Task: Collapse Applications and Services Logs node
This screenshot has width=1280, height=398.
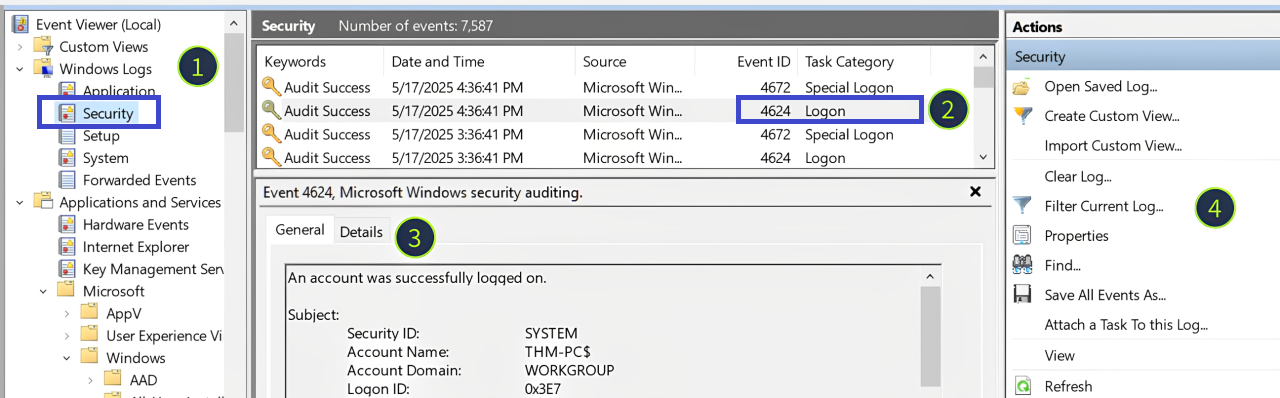Action: 21,202
